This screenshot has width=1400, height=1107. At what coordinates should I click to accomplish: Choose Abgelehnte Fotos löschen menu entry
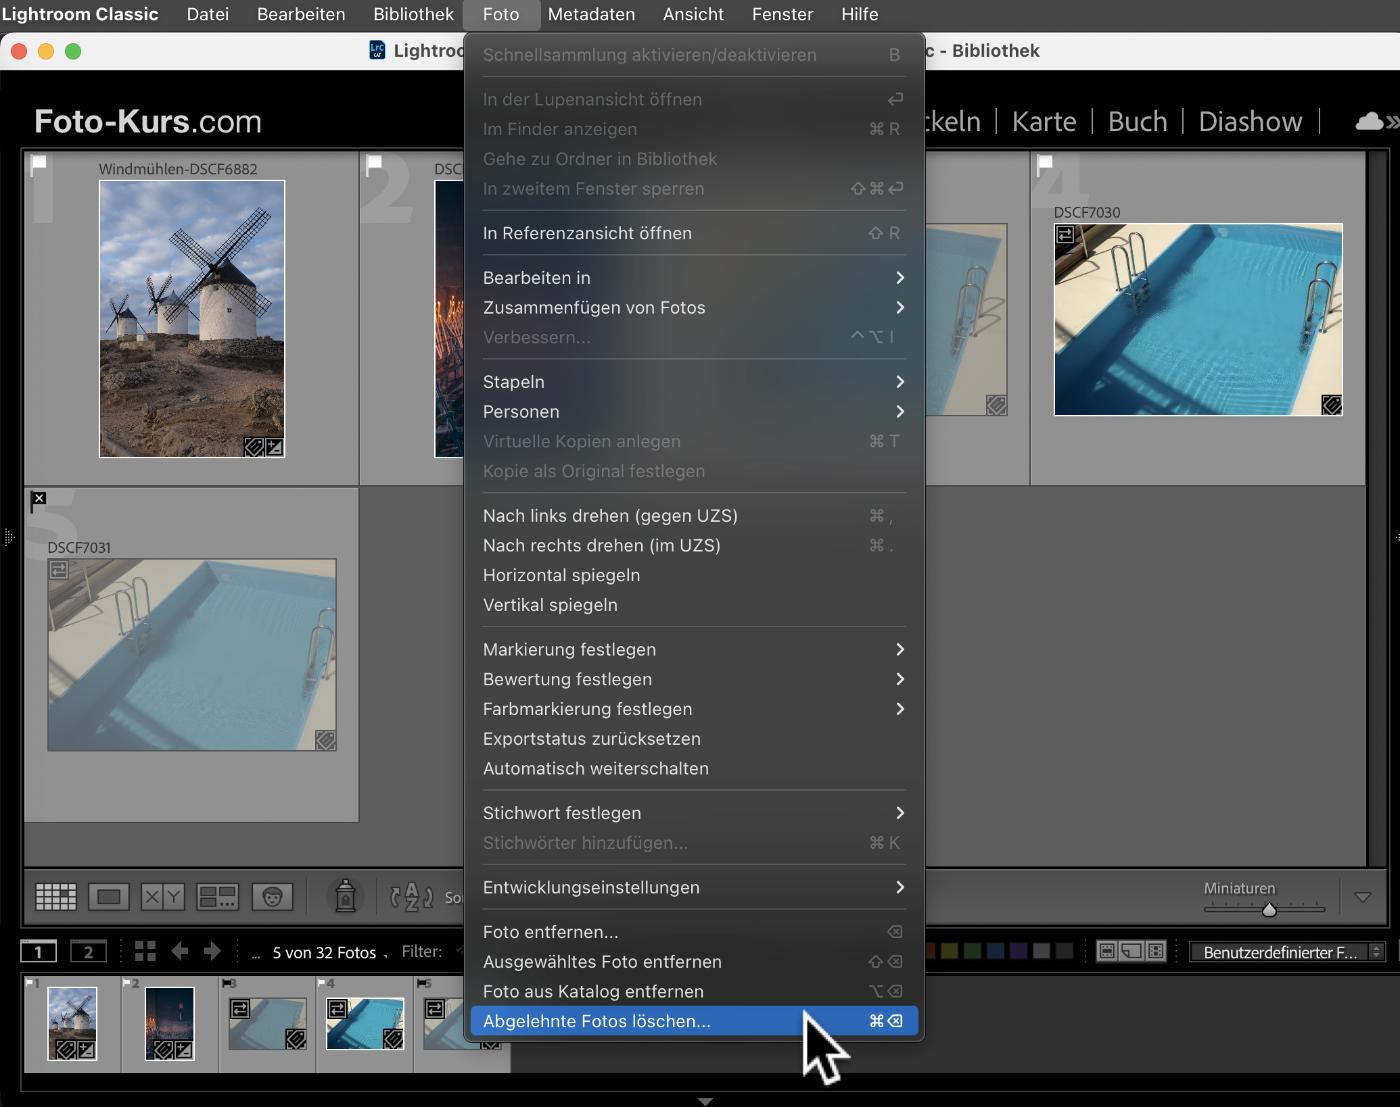(694, 1022)
